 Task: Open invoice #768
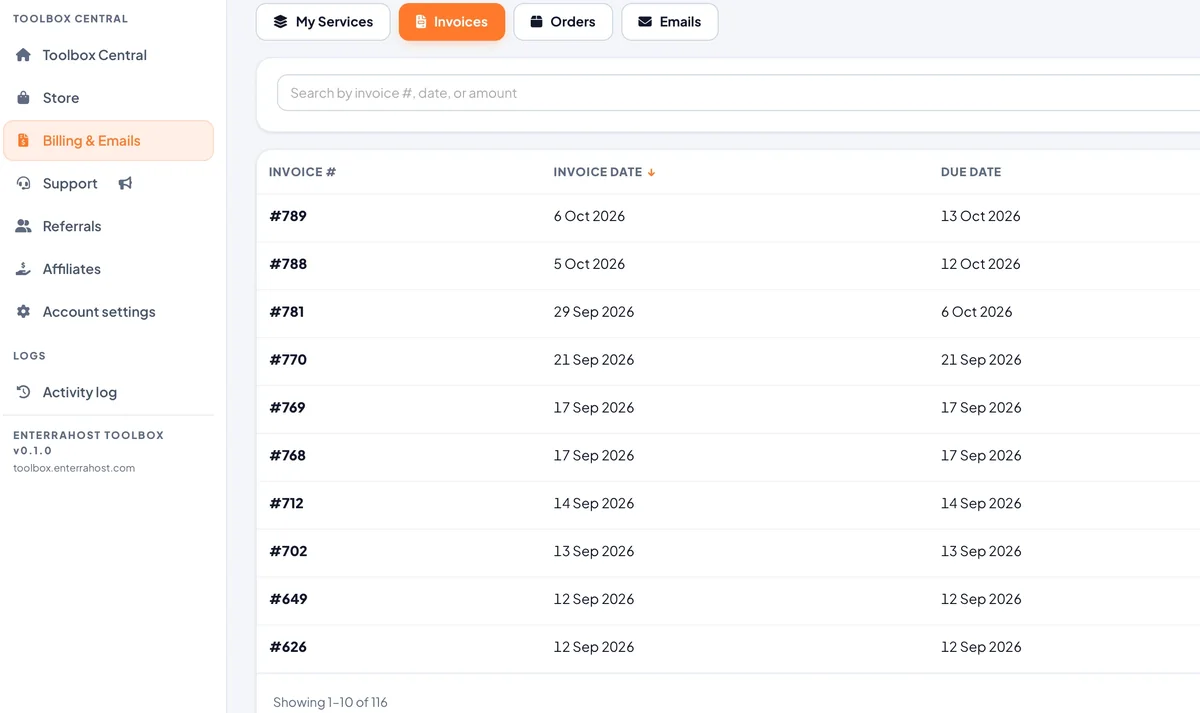288,456
